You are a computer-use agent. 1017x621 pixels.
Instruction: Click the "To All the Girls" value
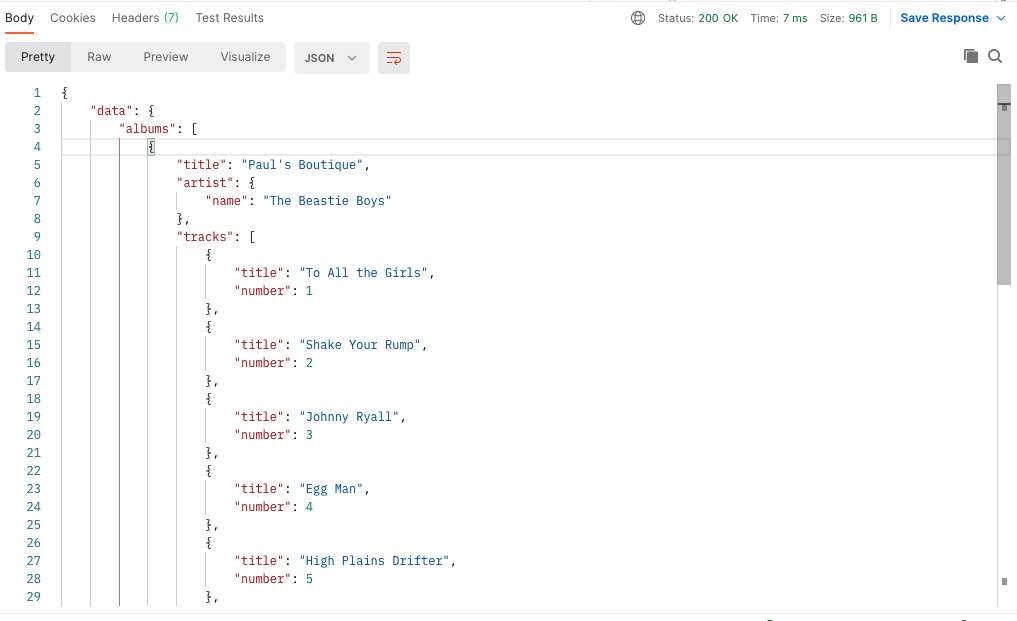(x=363, y=273)
